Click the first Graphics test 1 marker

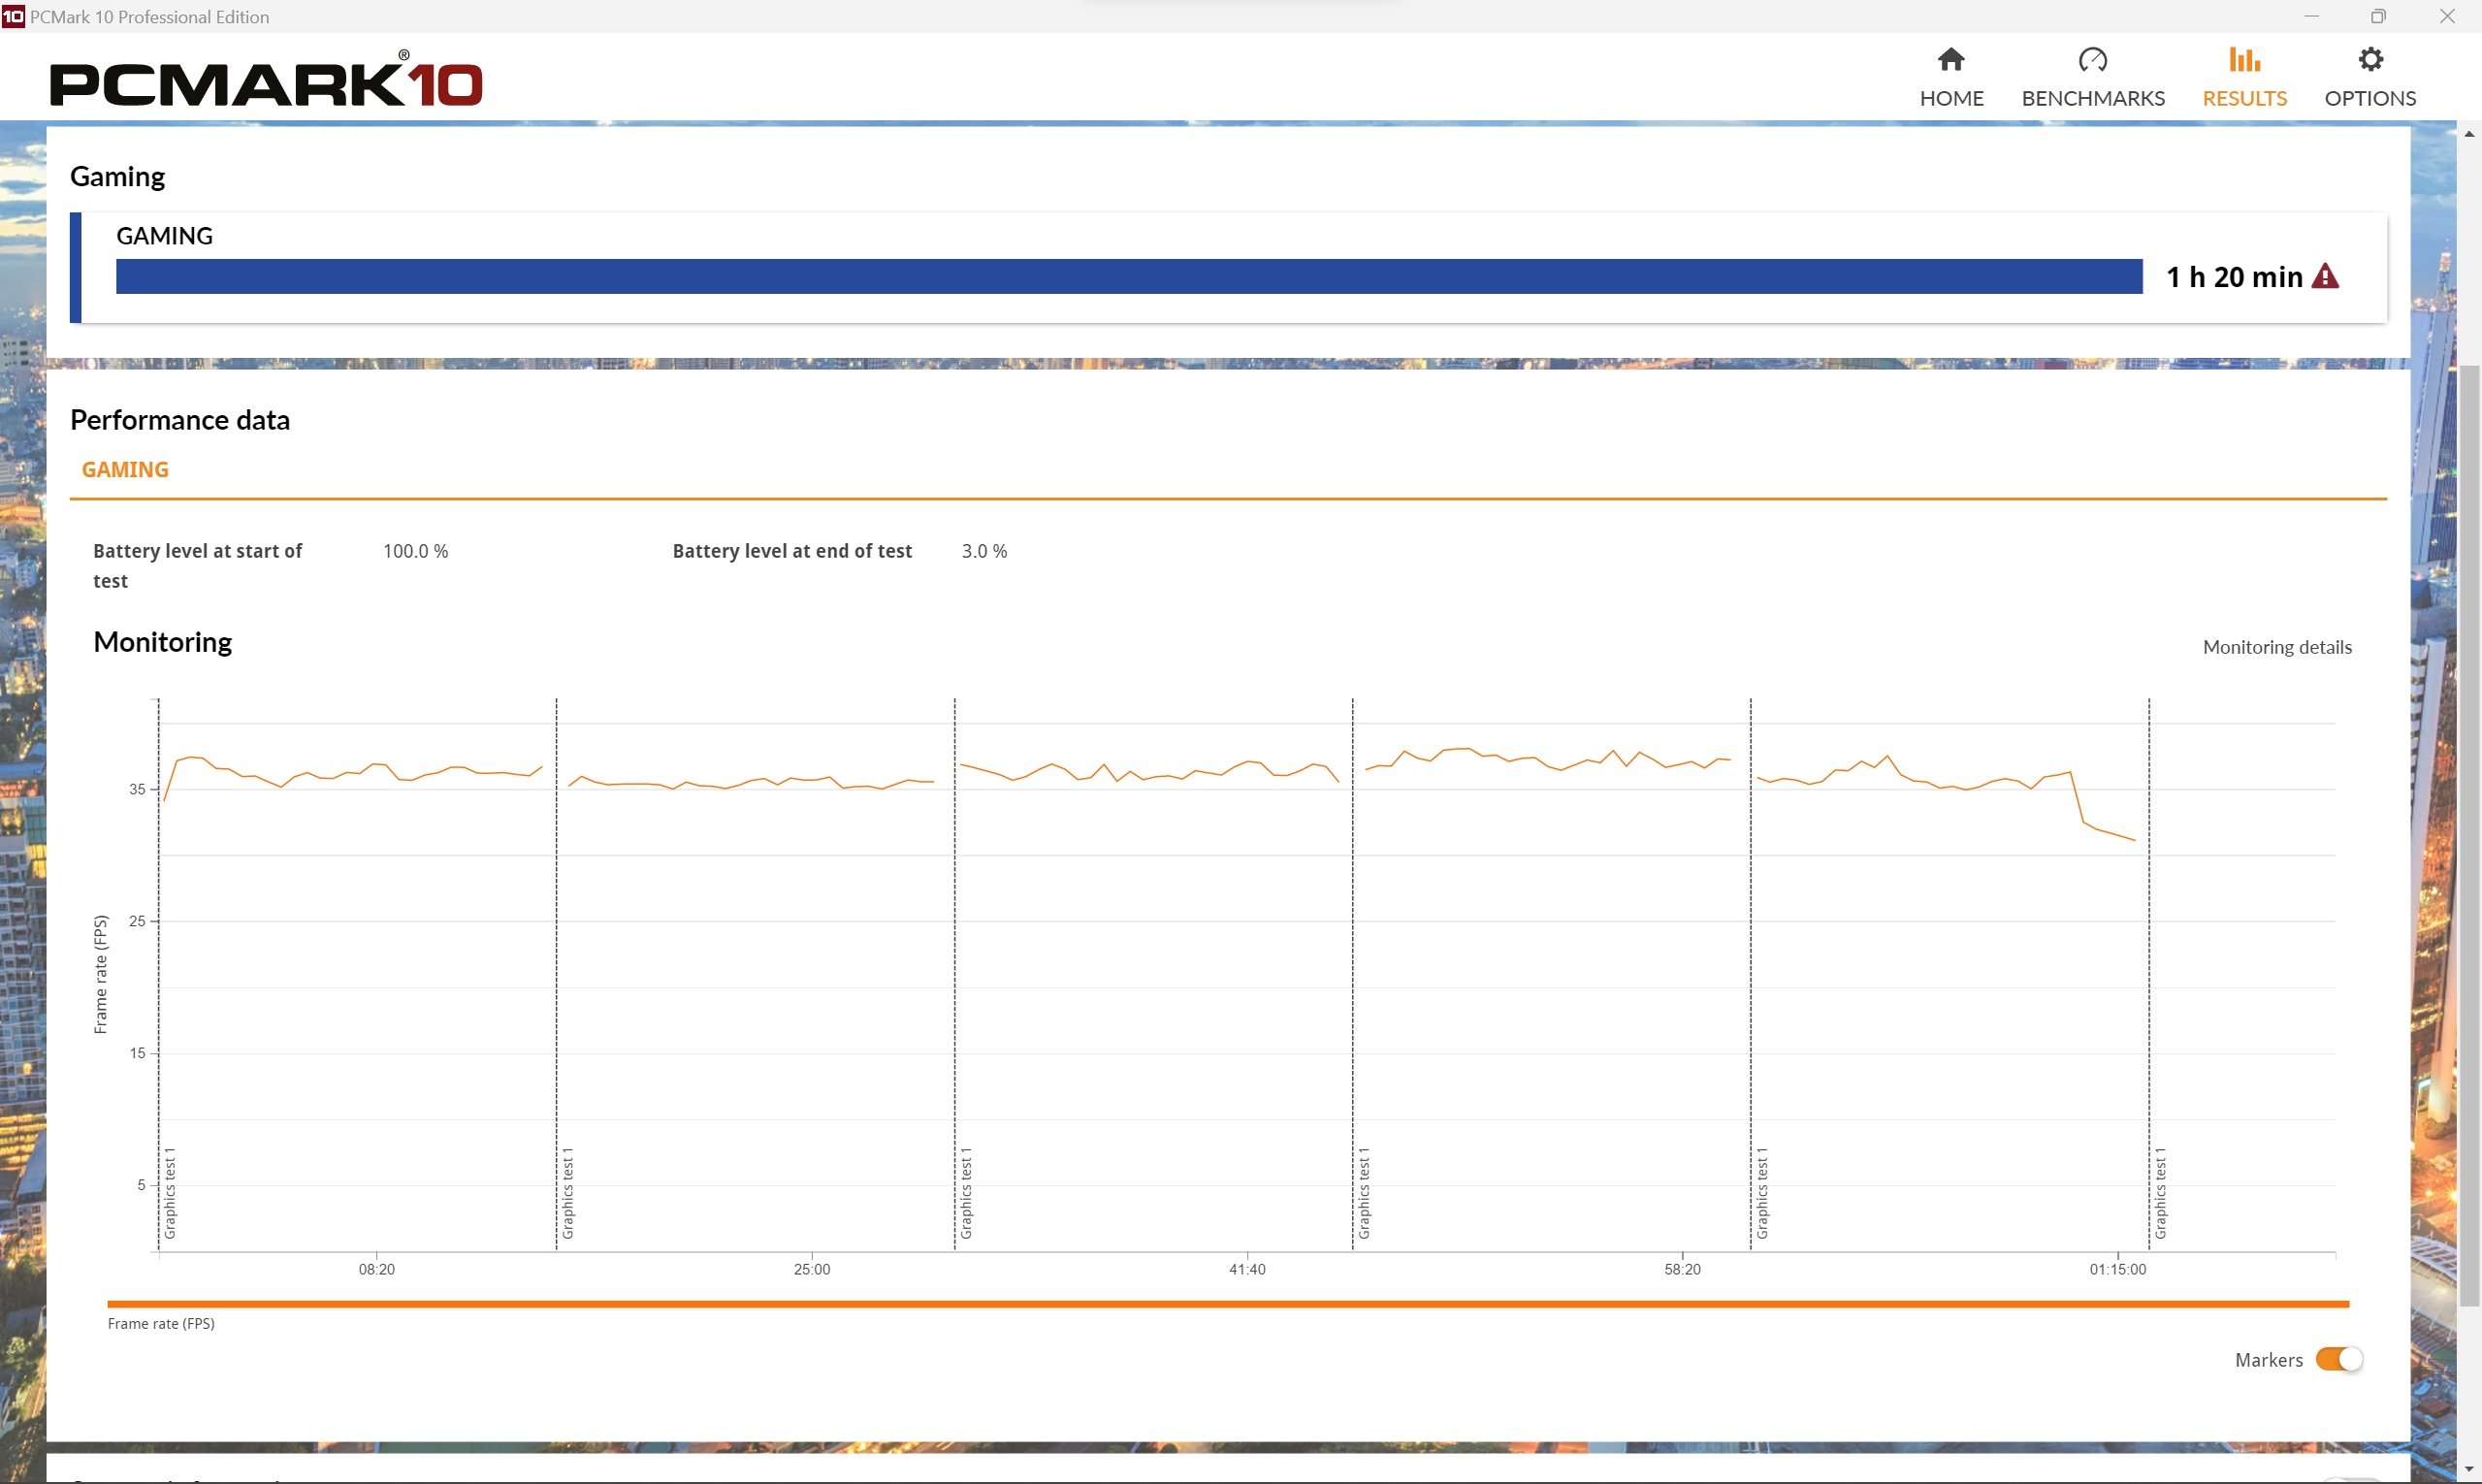tap(170, 1193)
